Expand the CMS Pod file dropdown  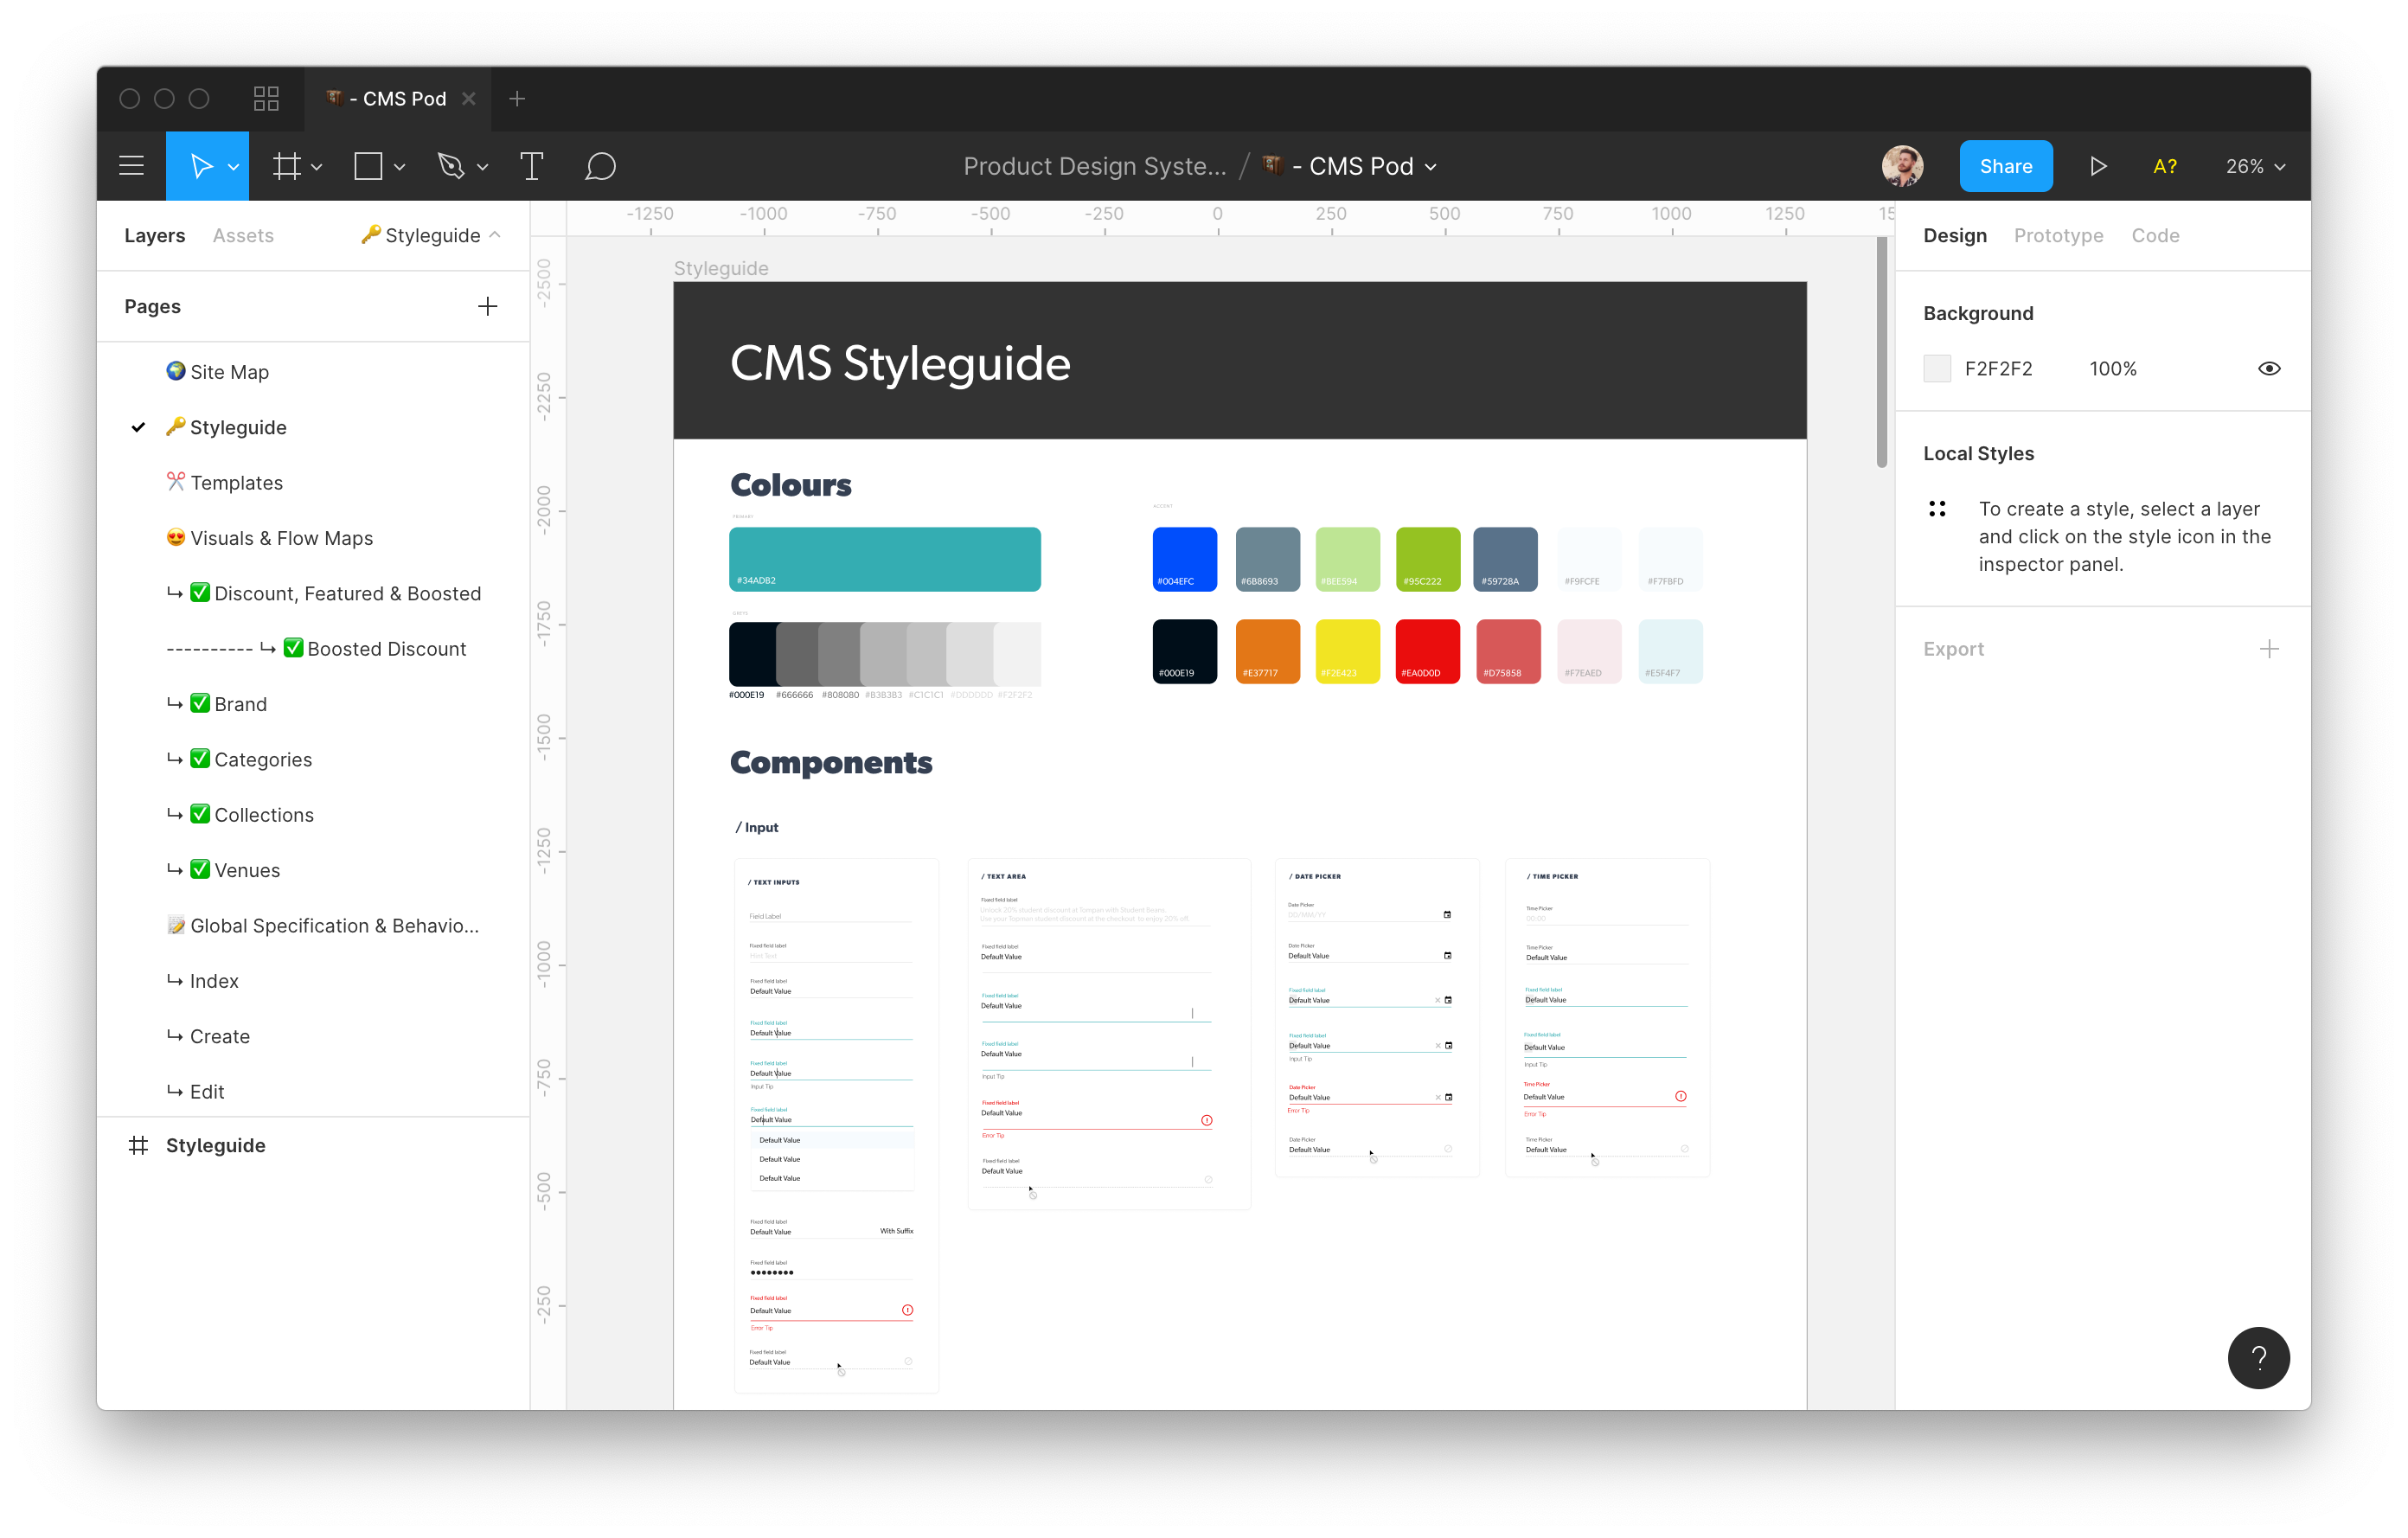pyautogui.click(x=1429, y=166)
